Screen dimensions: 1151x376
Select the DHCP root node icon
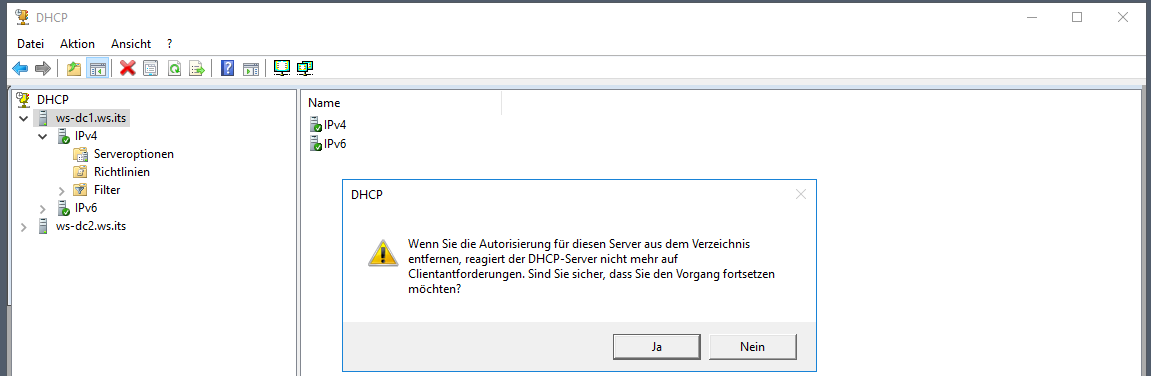click(x=23, y=99)
